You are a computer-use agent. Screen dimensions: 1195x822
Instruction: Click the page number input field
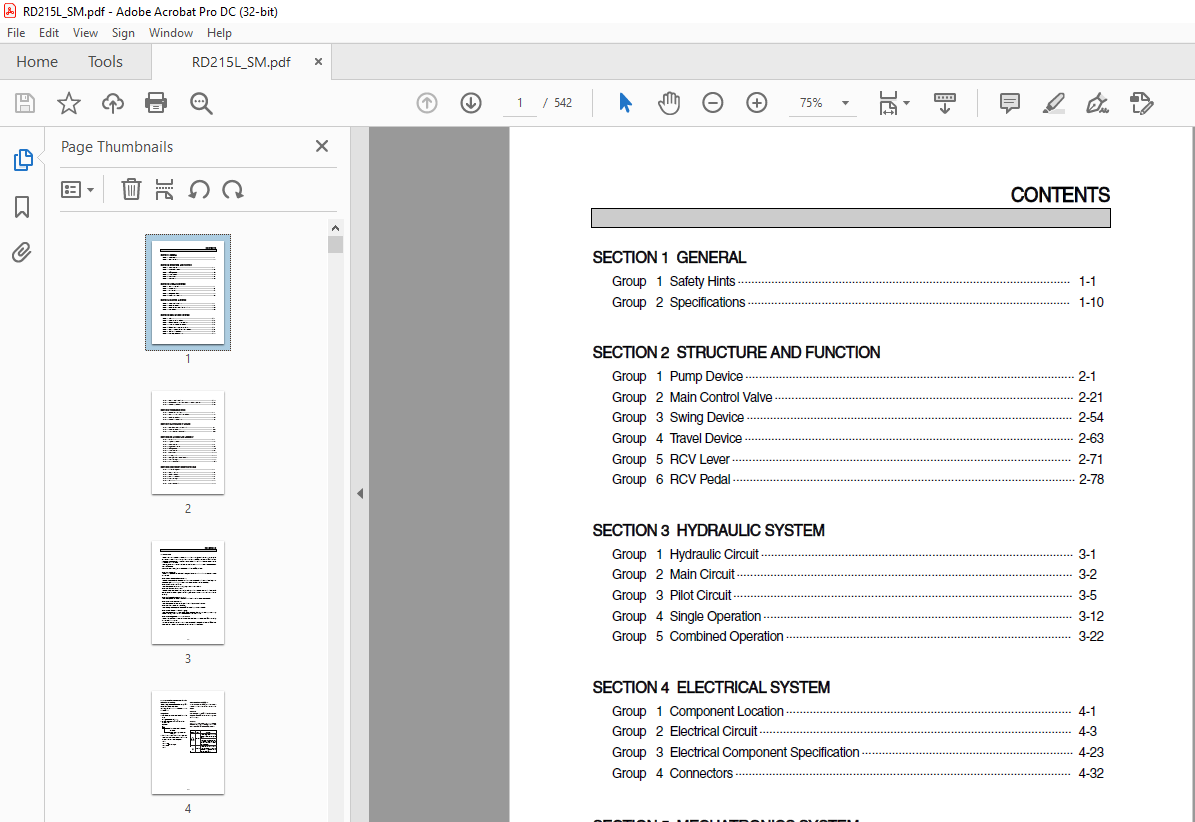520,103
